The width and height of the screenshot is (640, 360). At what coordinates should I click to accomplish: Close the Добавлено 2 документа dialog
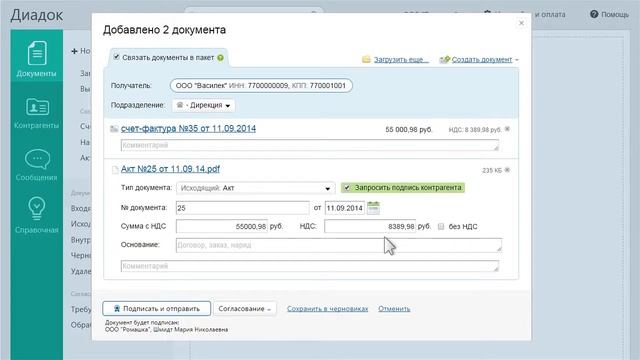point(521,23)
